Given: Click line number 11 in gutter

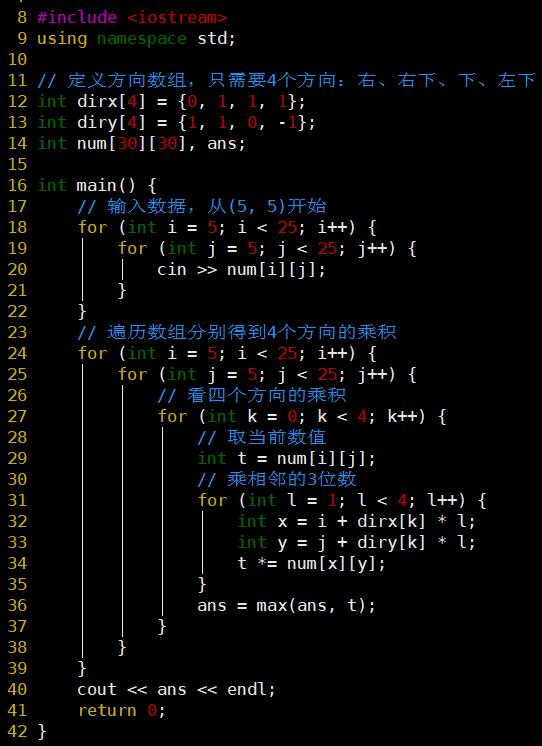Looking at the screenshot, I should click(x=18, y=80).
